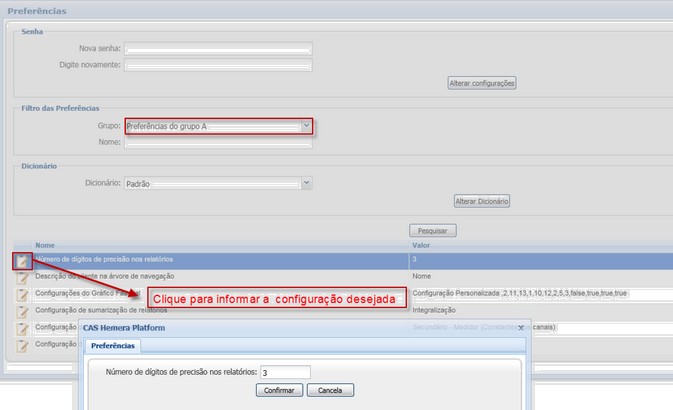Click the precision digits input in dialog

pos(285,372)
